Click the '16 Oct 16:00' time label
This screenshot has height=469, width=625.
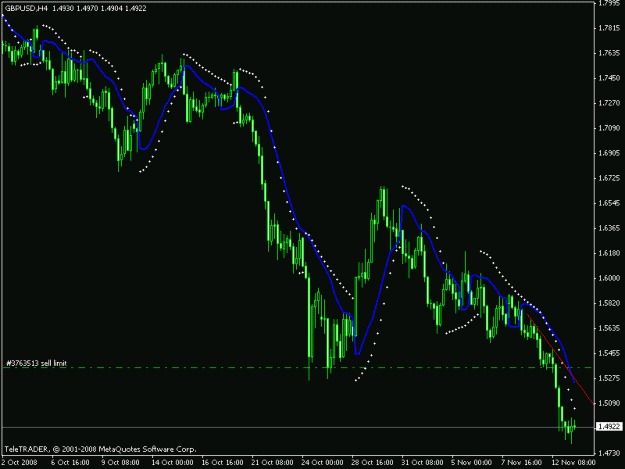pyautogui.click(x=222, y=462)
